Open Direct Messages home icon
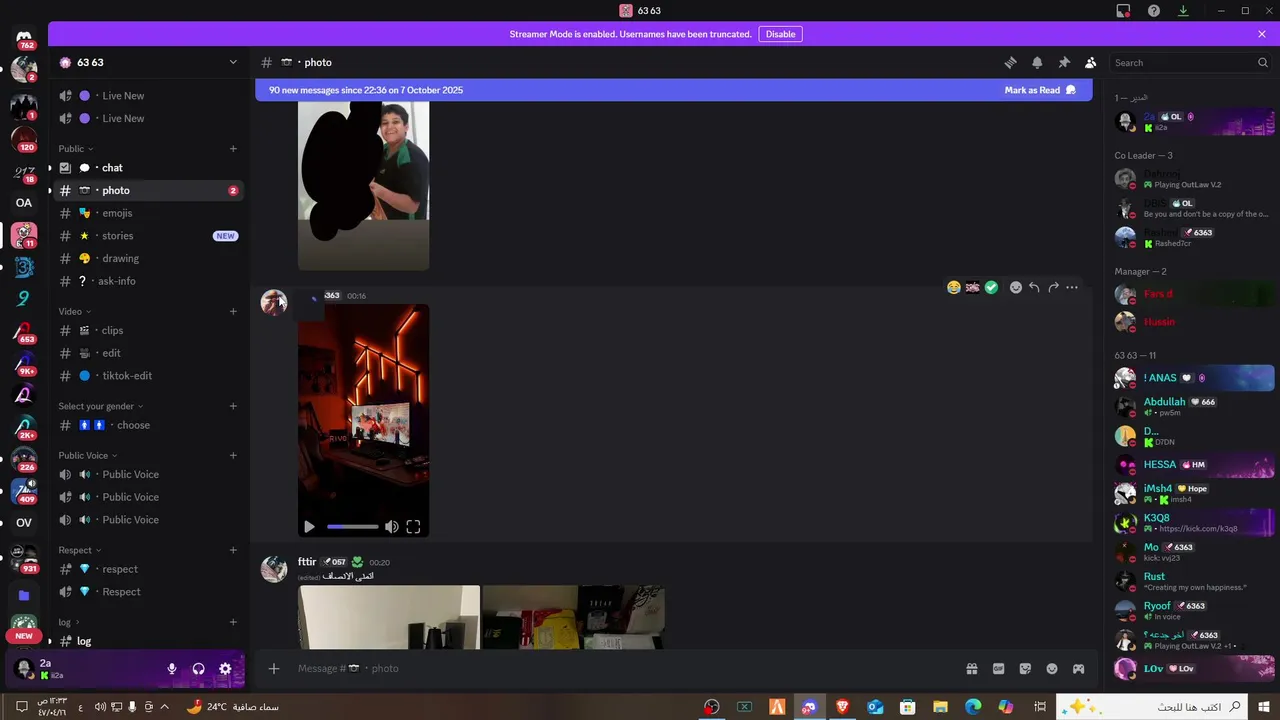This screenshot has width=1280, height=720. pos(24,38)
